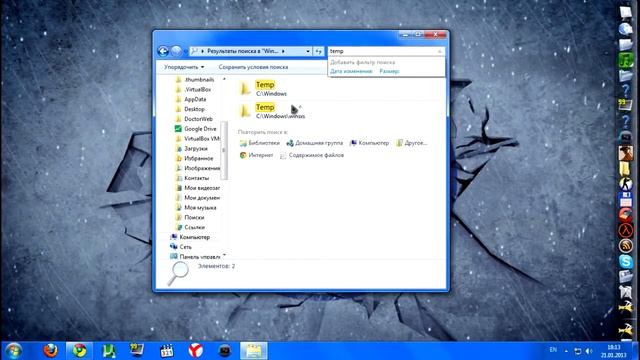Refresh the search results in address bar
Viewport: 640px width, 360px height.
tap(318, 51)
